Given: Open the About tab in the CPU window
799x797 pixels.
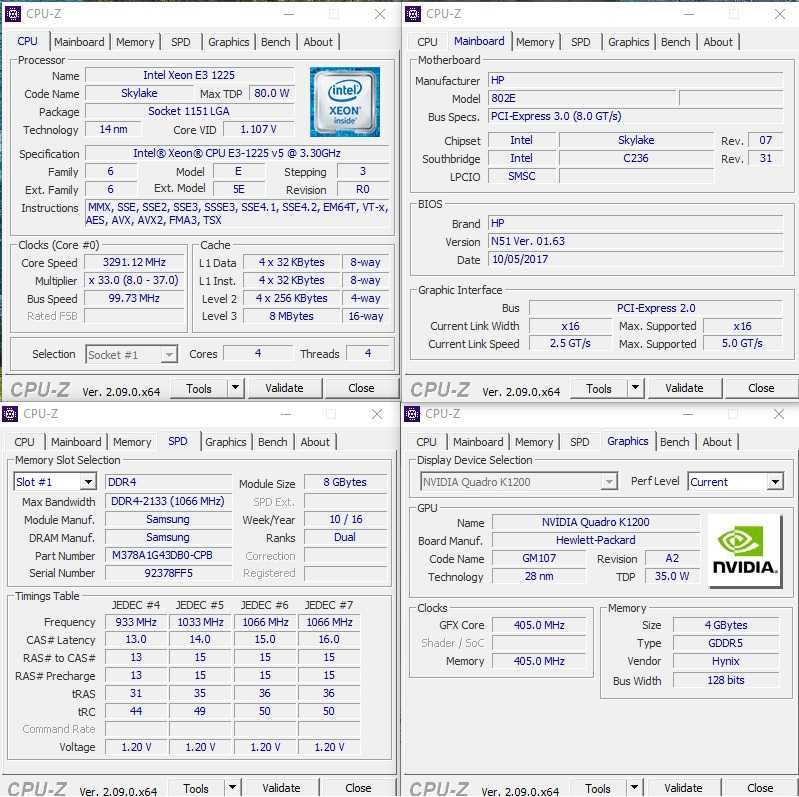Looking at the screenshot, I should (x=318, y=42).
